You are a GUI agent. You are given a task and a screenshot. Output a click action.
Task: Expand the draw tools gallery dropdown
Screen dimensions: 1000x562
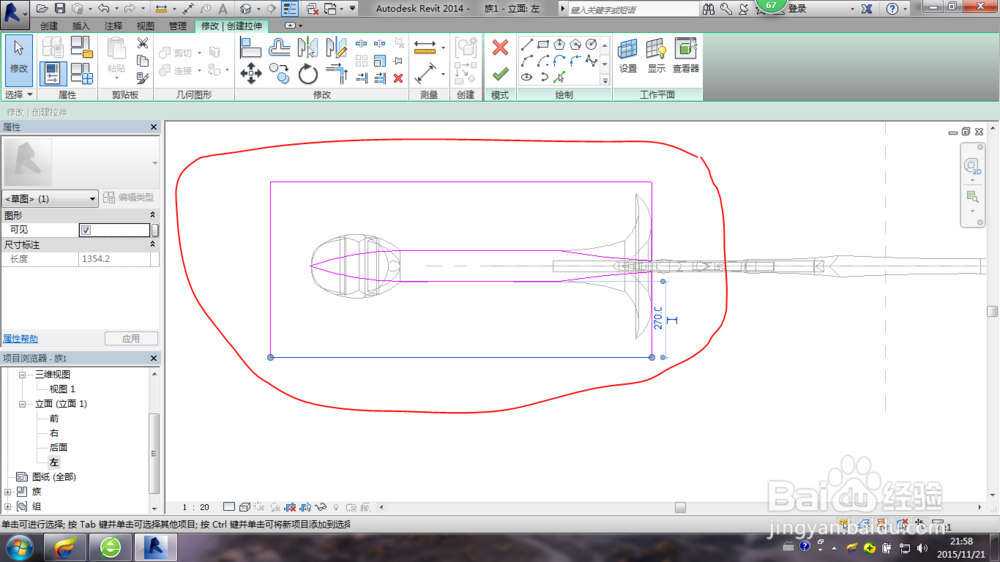point(605,80)
